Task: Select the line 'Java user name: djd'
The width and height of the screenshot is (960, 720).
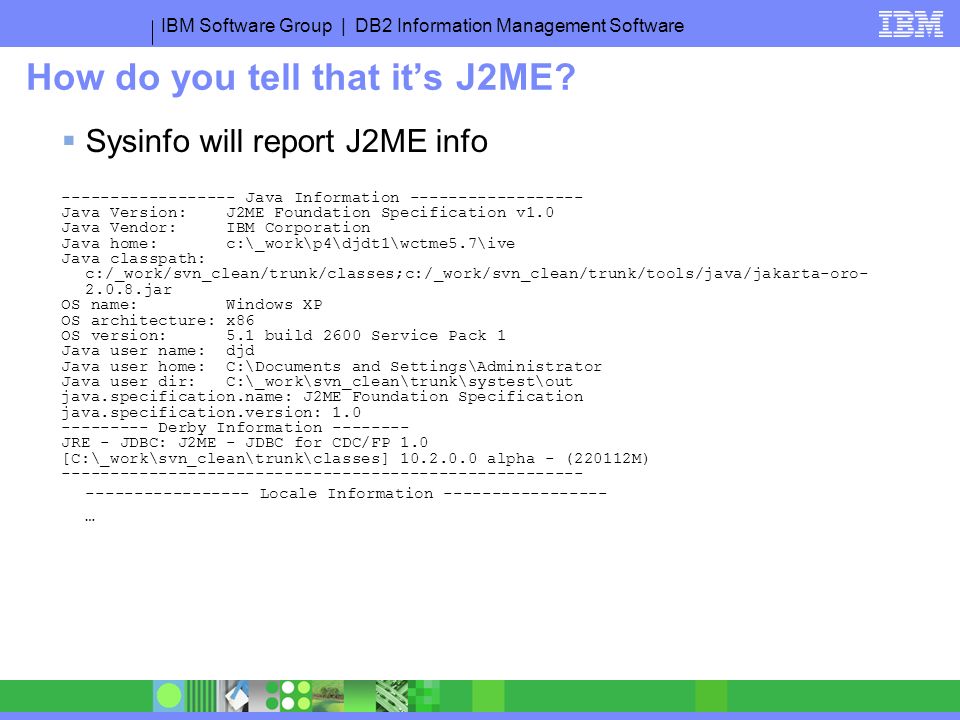Action: [158, 351]
